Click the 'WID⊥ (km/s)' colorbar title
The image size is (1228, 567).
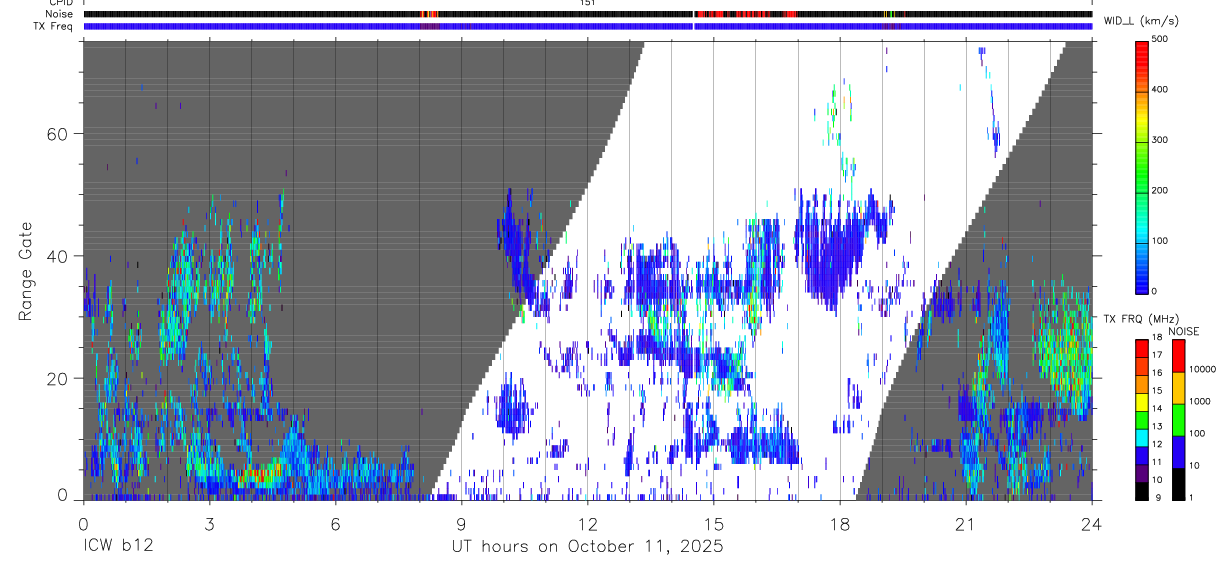[1141, 21]
